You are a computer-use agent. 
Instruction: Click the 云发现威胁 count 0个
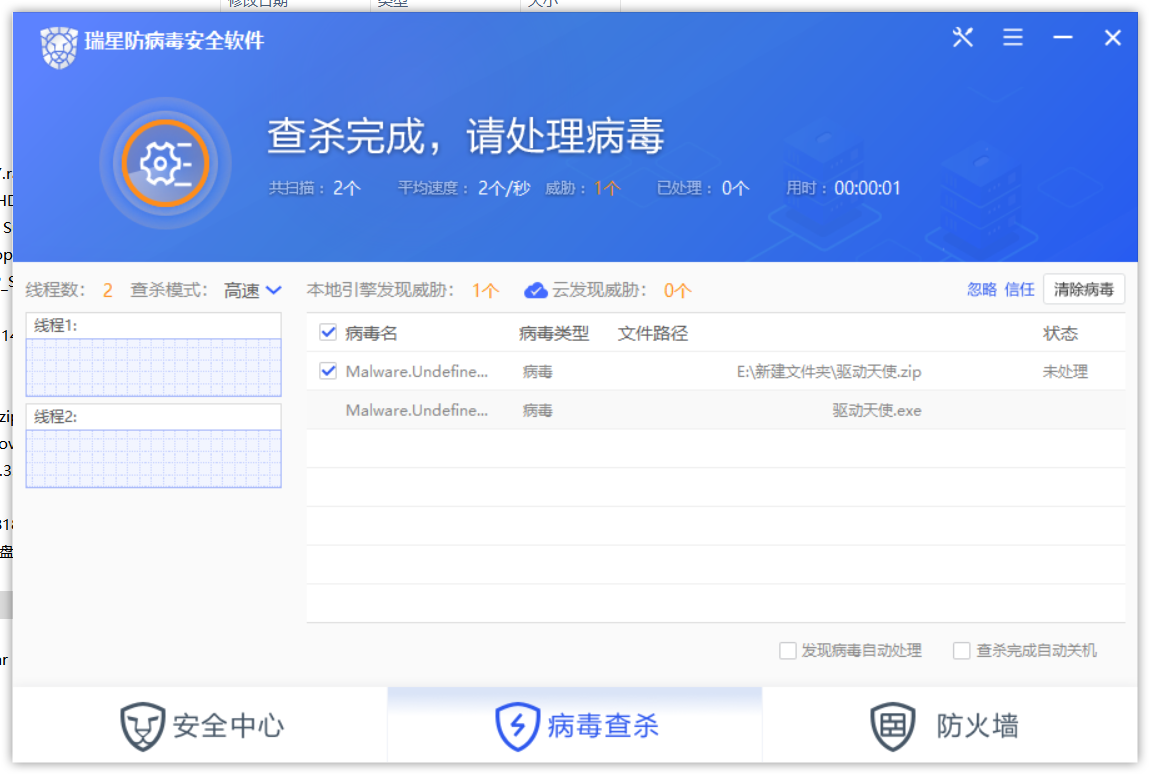coord(678,291)
